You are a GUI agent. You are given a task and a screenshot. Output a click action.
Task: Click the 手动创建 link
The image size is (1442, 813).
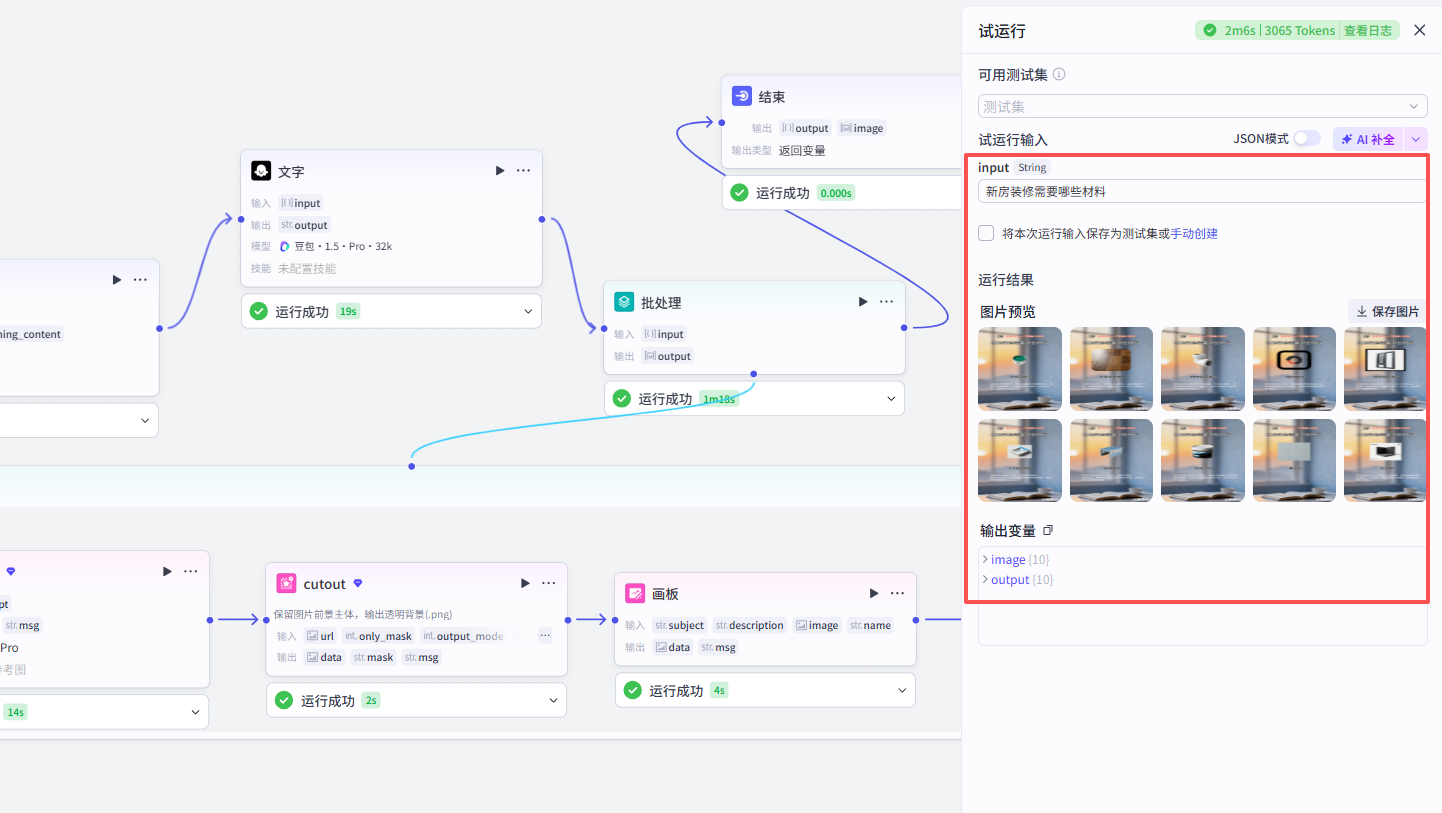(1194, 233)
